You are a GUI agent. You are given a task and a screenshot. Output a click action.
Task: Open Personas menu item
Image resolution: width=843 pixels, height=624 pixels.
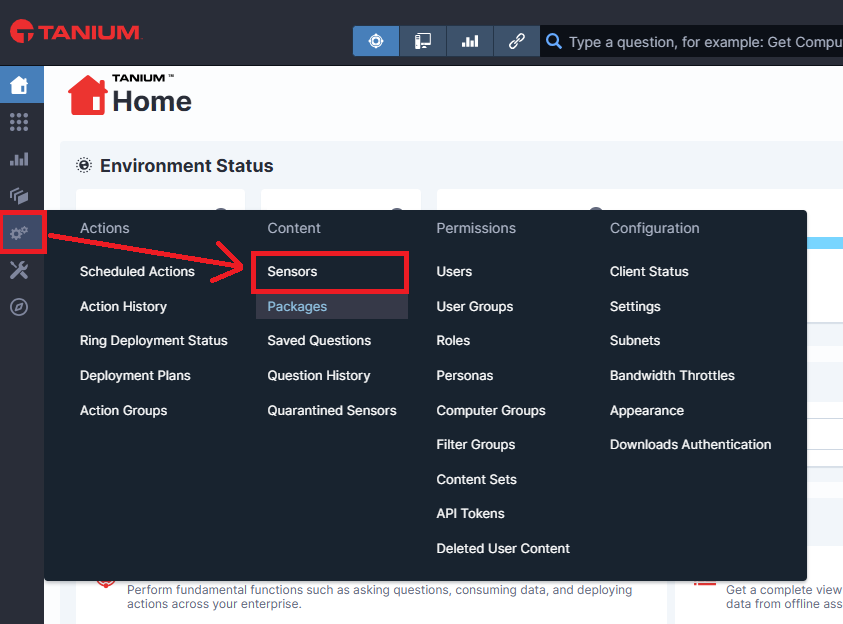pos(465,376)
